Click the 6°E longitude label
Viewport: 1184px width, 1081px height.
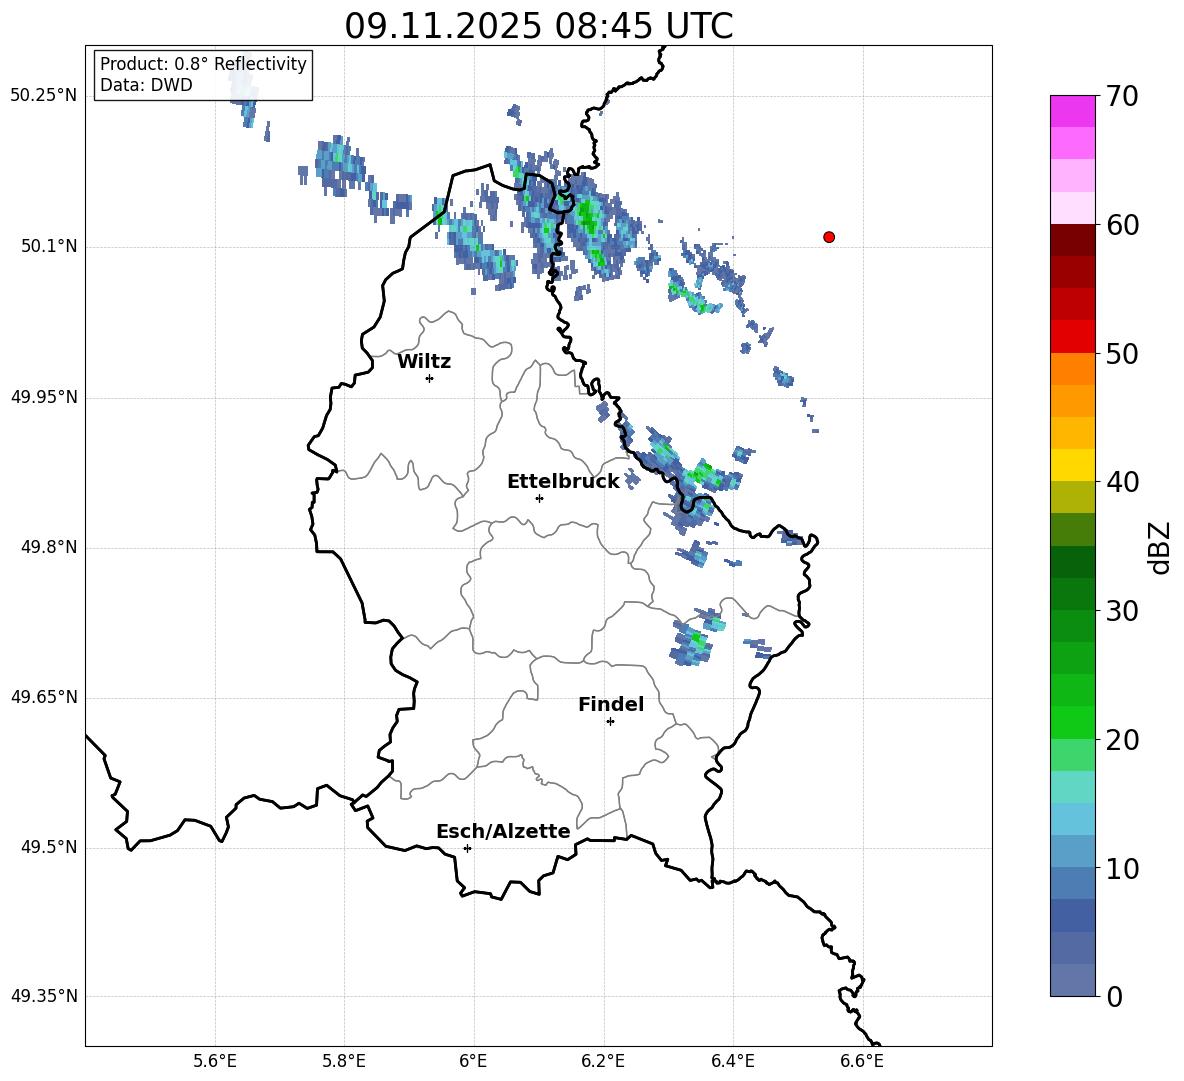click(x=473, y=1061)
